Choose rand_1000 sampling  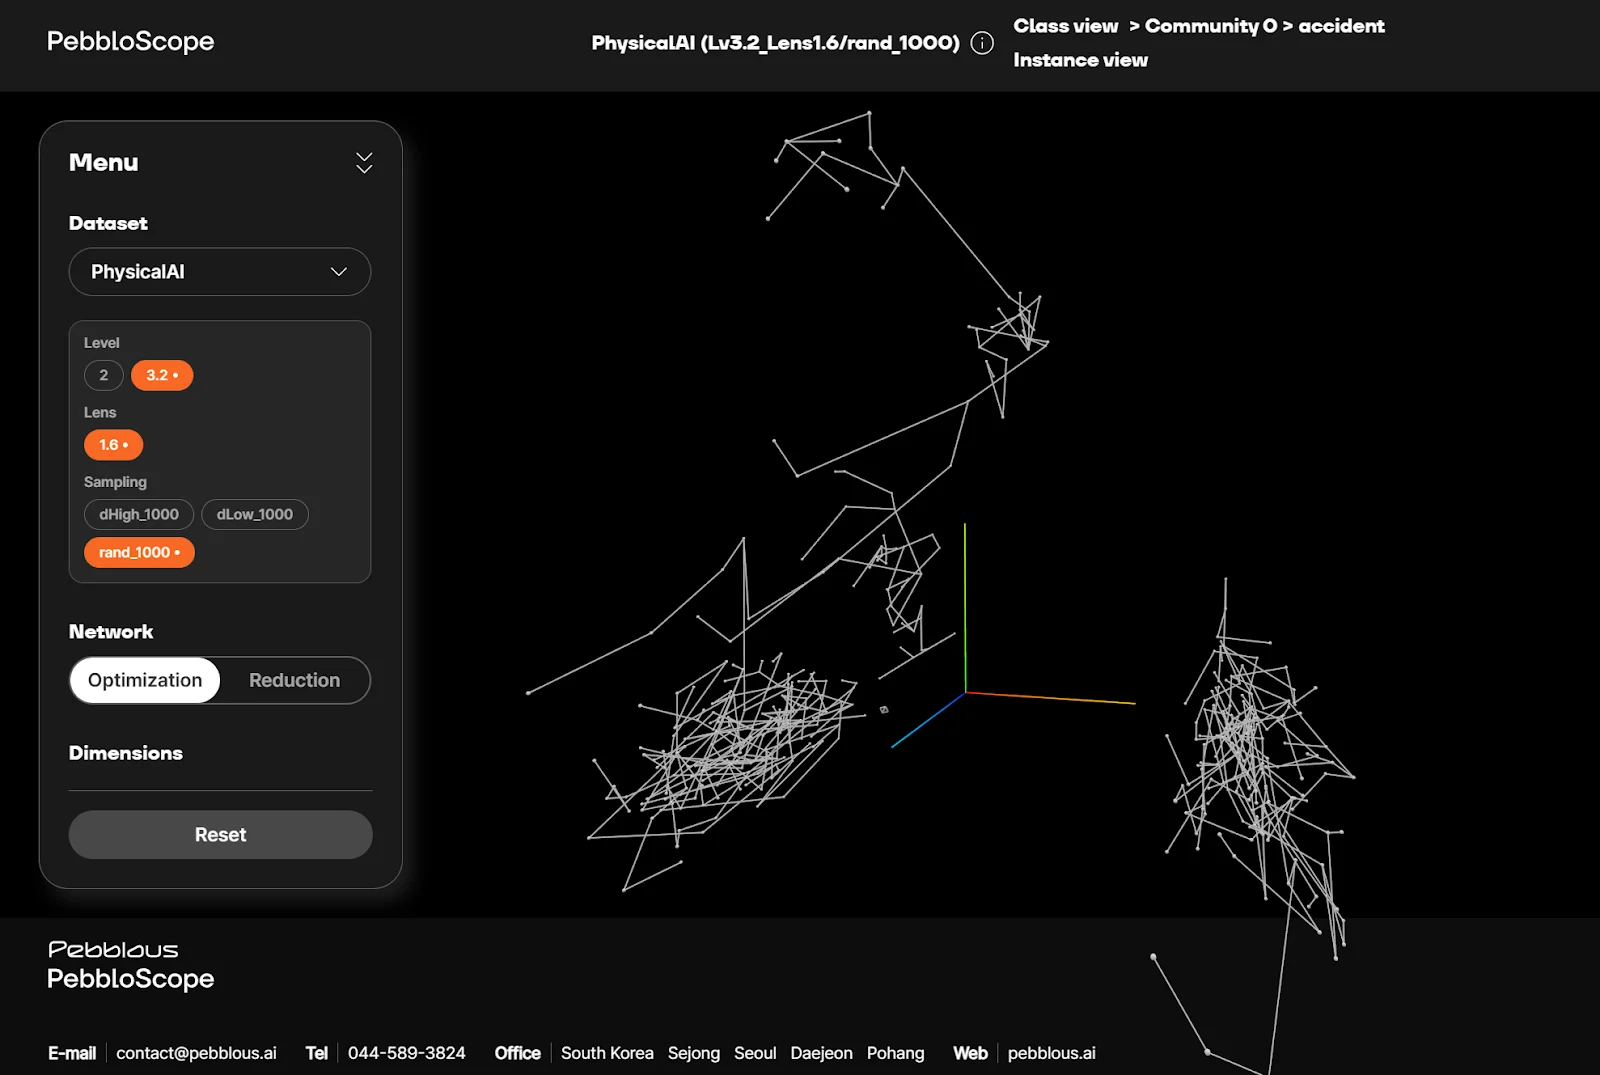pos(139,553)
